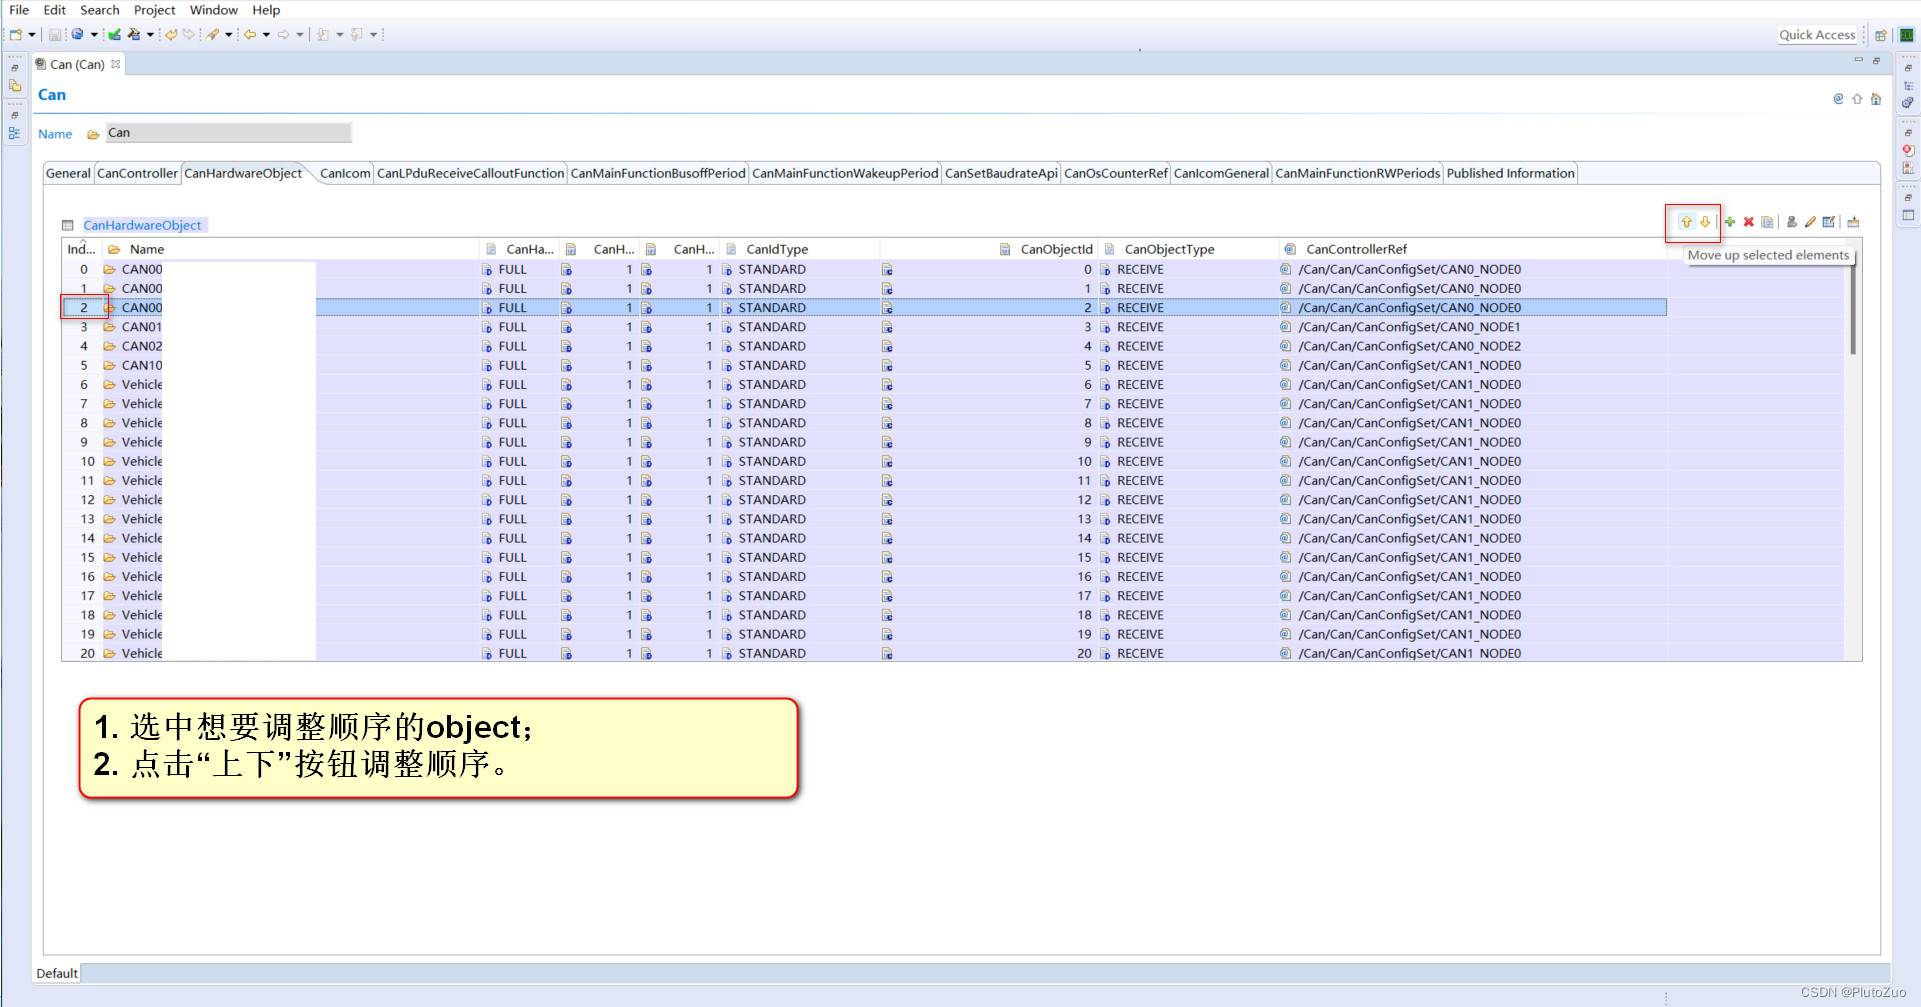Click the home icon in Can editor header
Viewport: 1921px width, 1007px height.
(x=1876, y=98)
